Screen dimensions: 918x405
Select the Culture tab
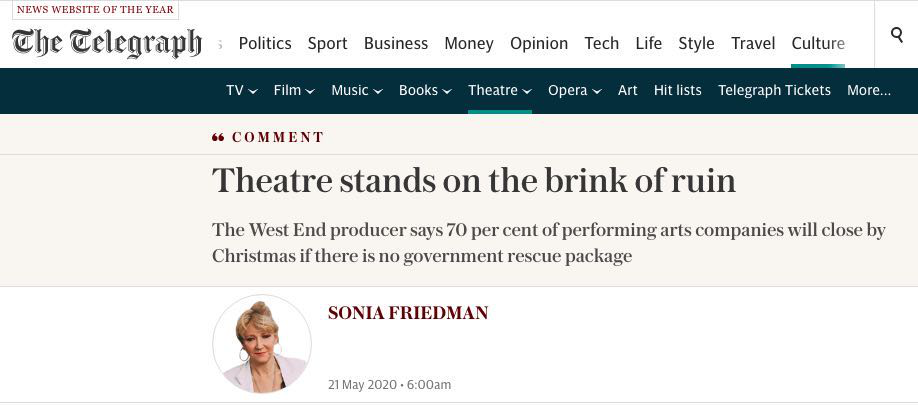(818, 43)
